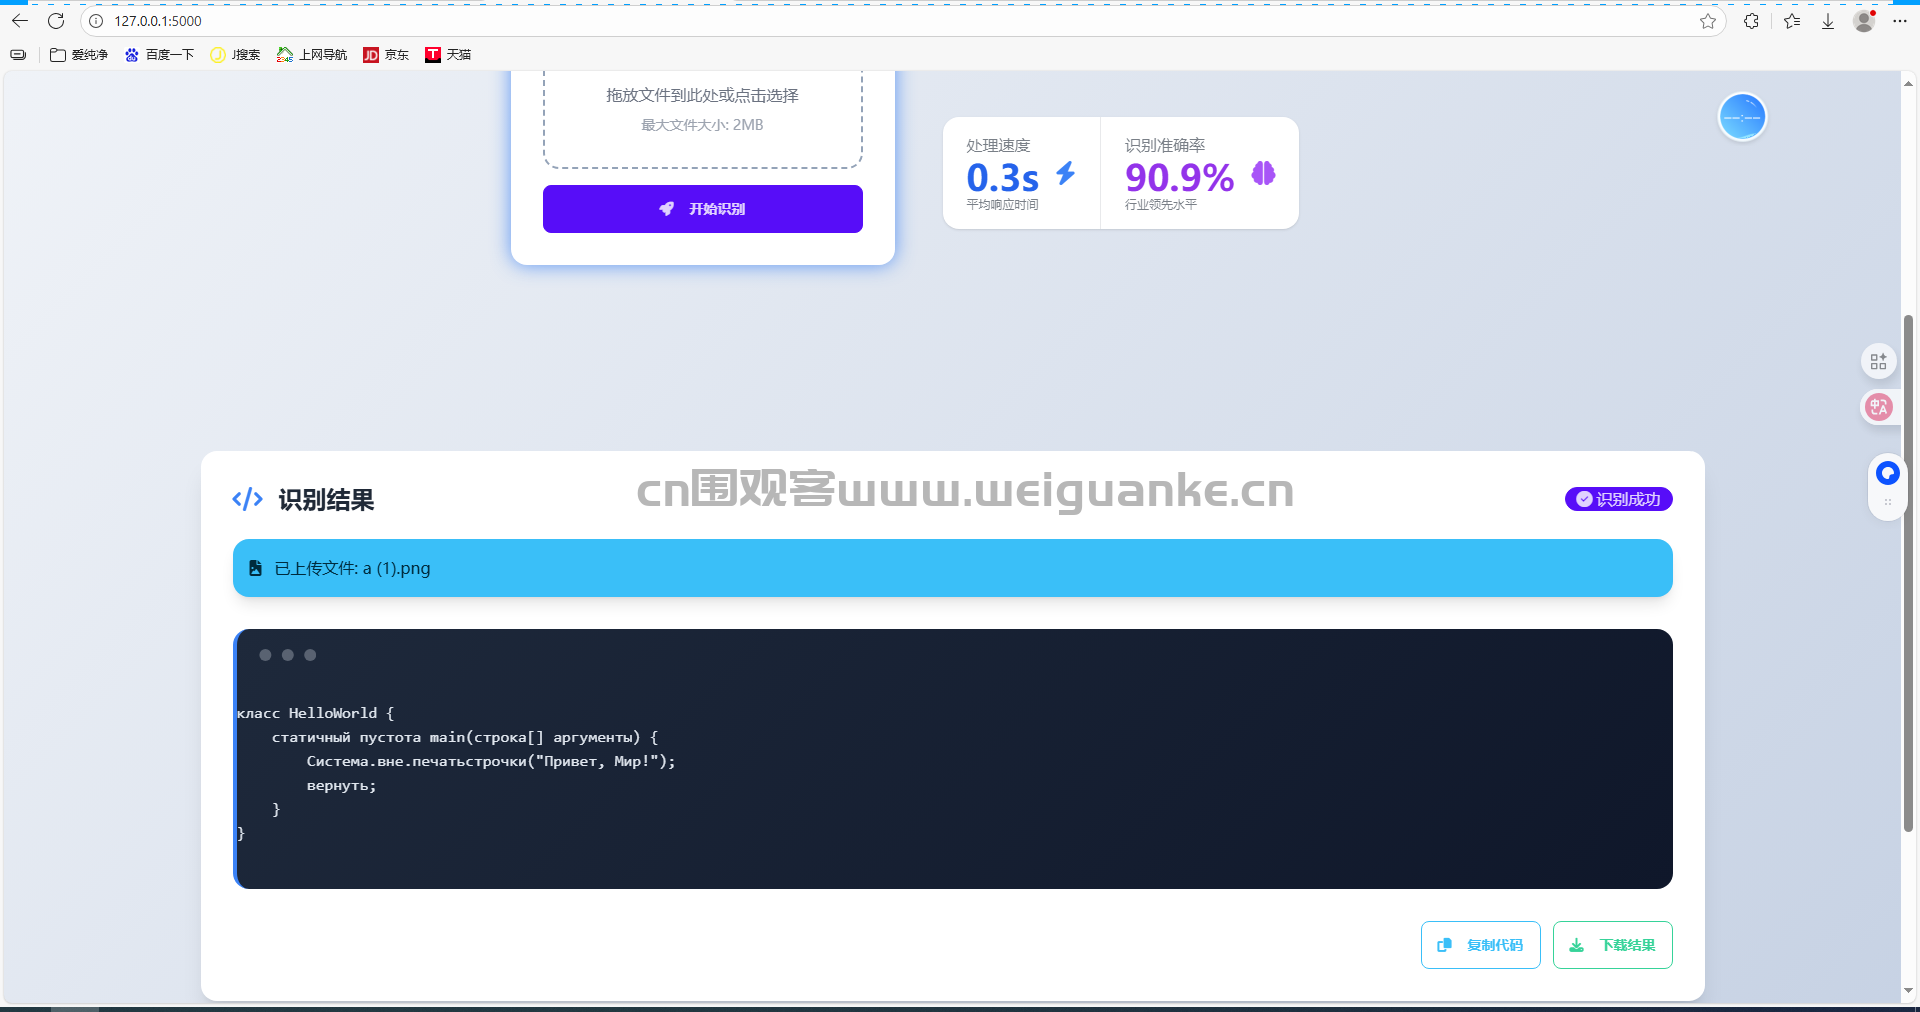
Task: Bookmark this page with star icon
Action: [1708, 21]
